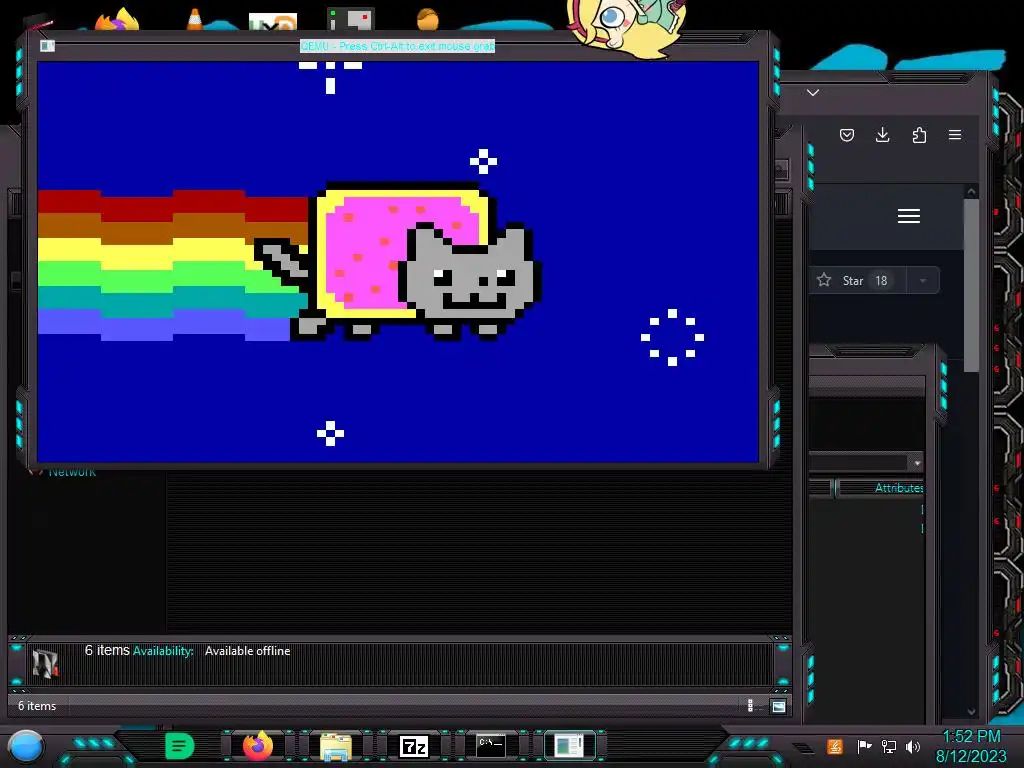Switch Explorer to large icons view
This screenshot has height=768, width=1024.
coord(778,706)
